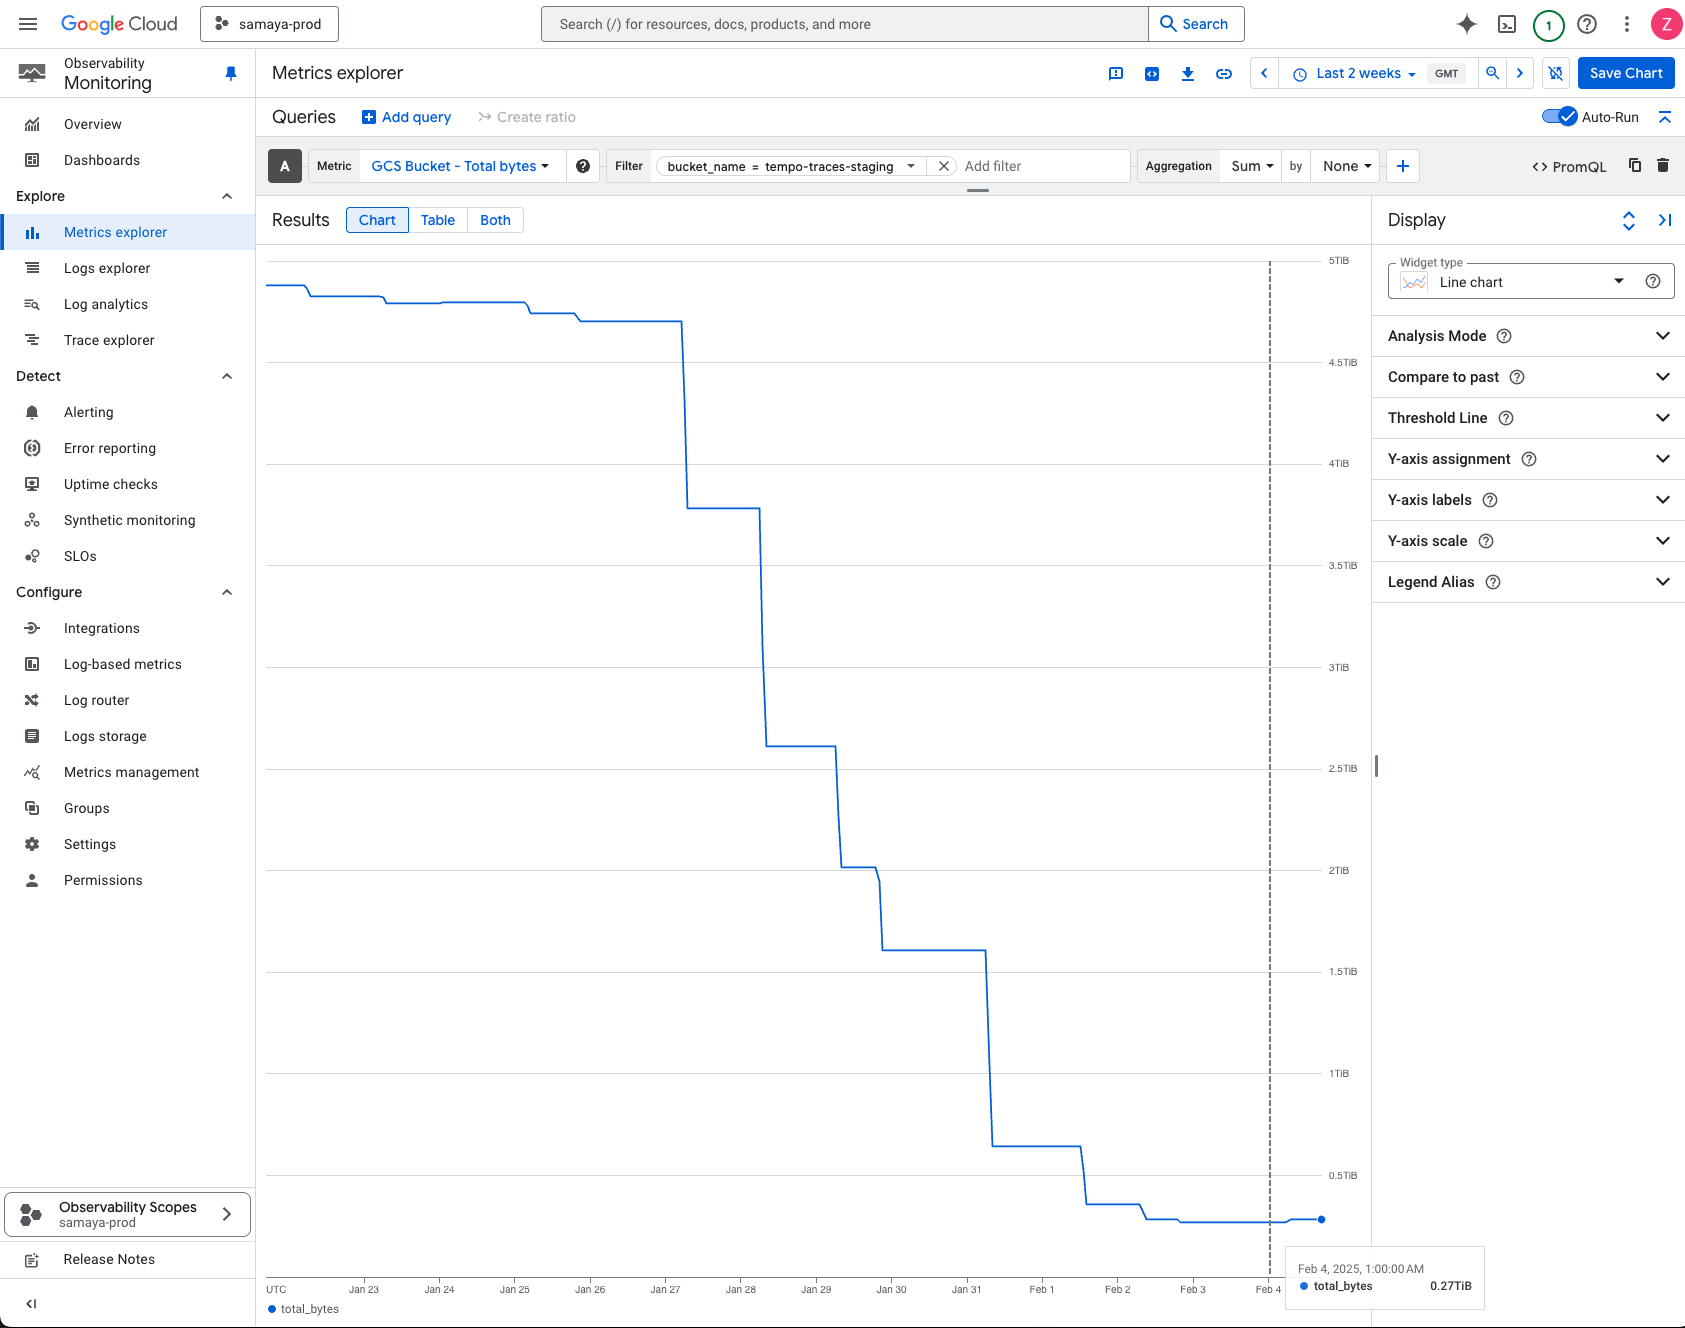
Task: Click the total_bytes legend color dot
Action: (272, 1309)
